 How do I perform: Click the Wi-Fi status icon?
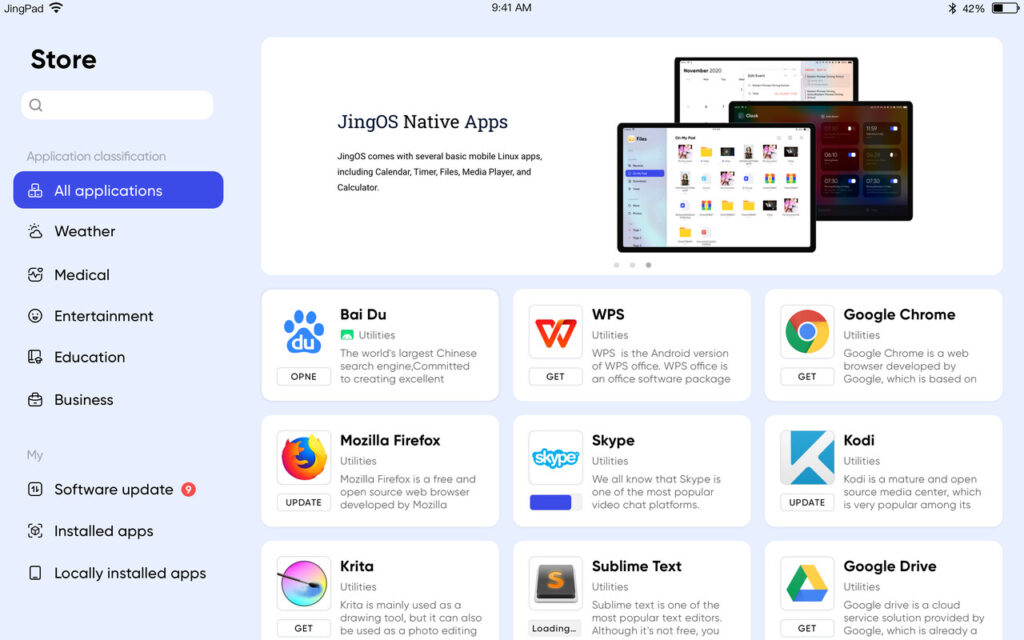pos(56,8)
